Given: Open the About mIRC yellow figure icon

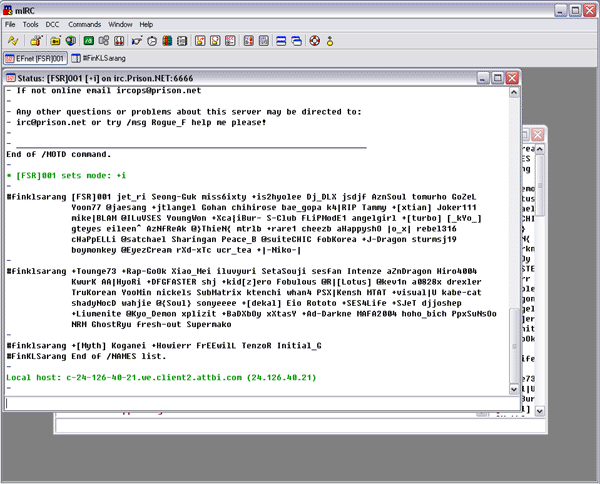Looking at the screenshot, I should pyautogui.click(x=330, y=41).
